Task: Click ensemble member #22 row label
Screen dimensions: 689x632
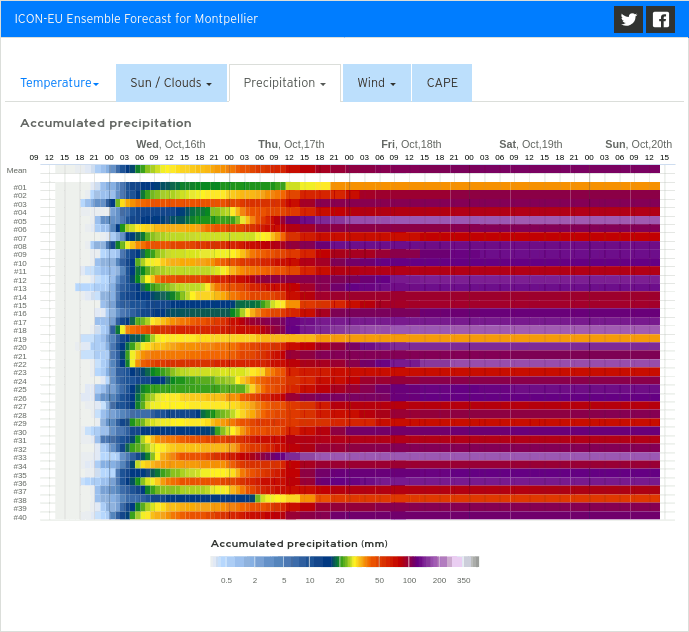Action: coord(20,364)
